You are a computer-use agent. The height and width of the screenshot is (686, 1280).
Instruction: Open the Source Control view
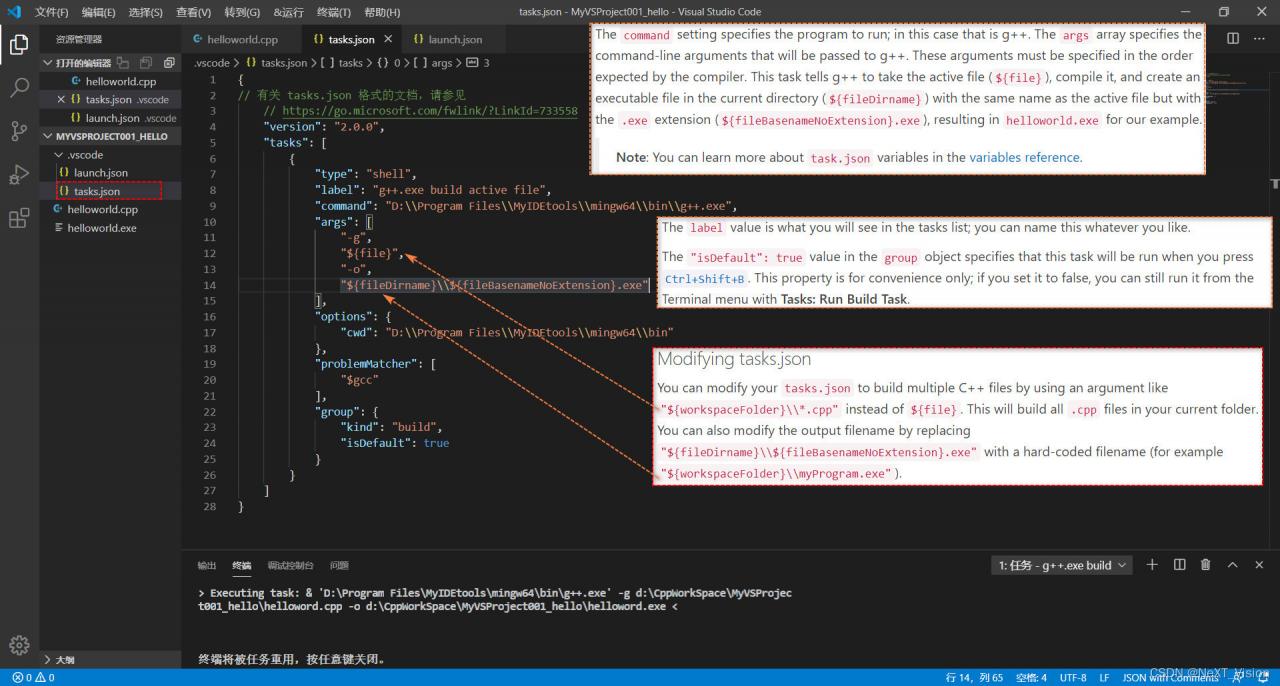tap(19, 131)
